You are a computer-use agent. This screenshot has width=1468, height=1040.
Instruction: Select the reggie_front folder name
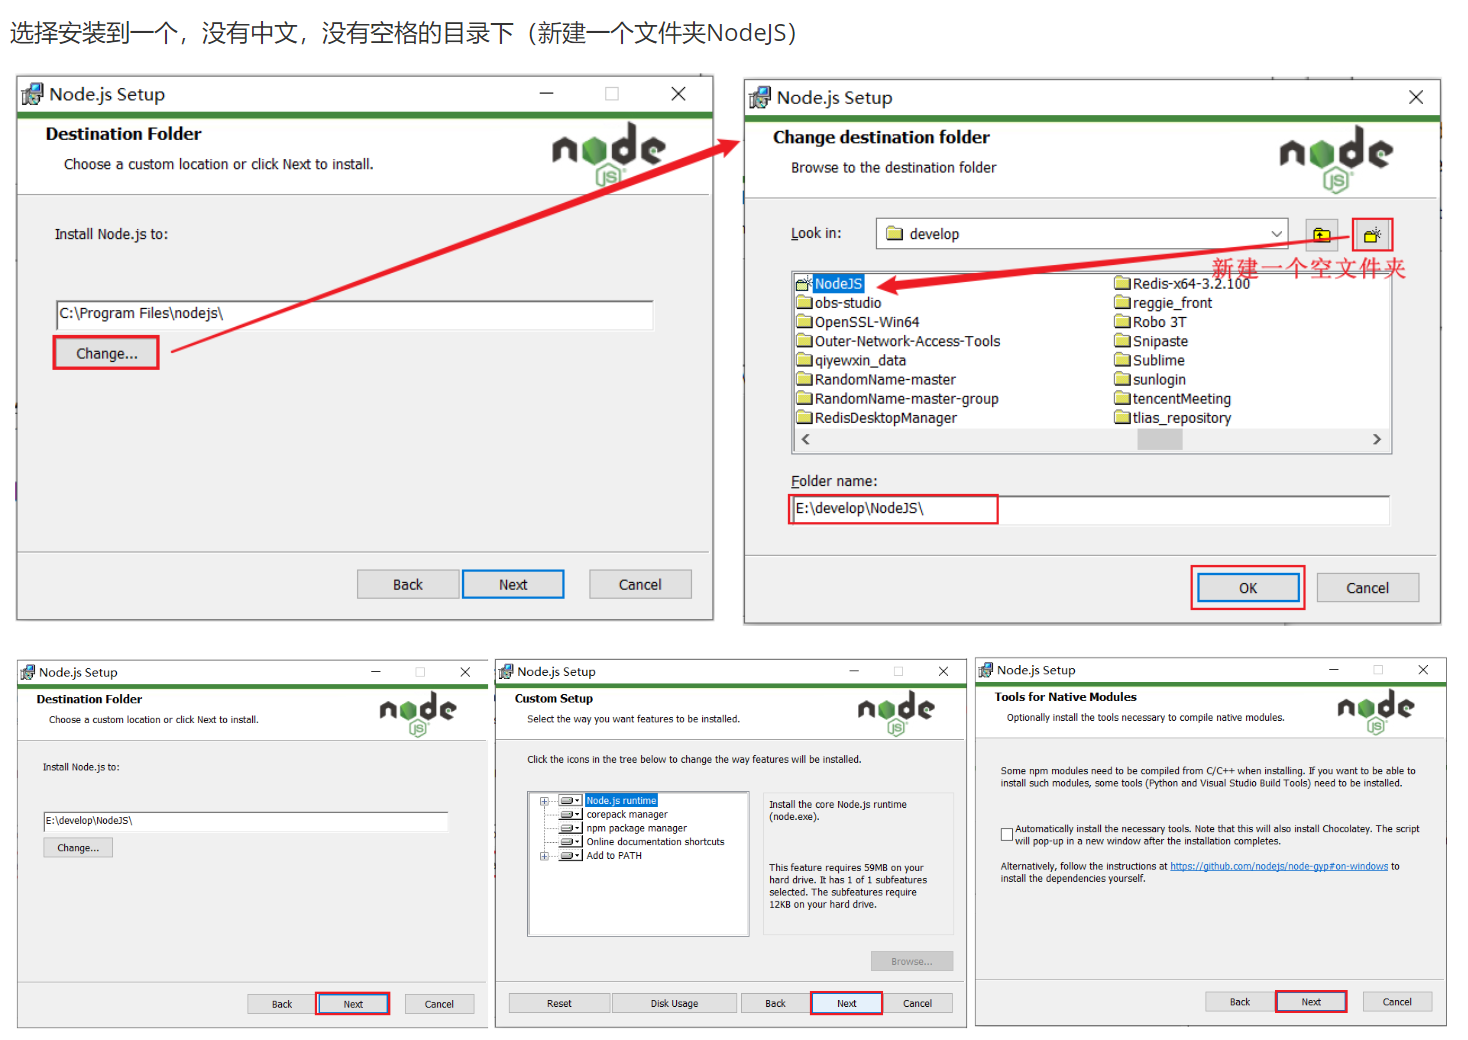click(1172, 303)
